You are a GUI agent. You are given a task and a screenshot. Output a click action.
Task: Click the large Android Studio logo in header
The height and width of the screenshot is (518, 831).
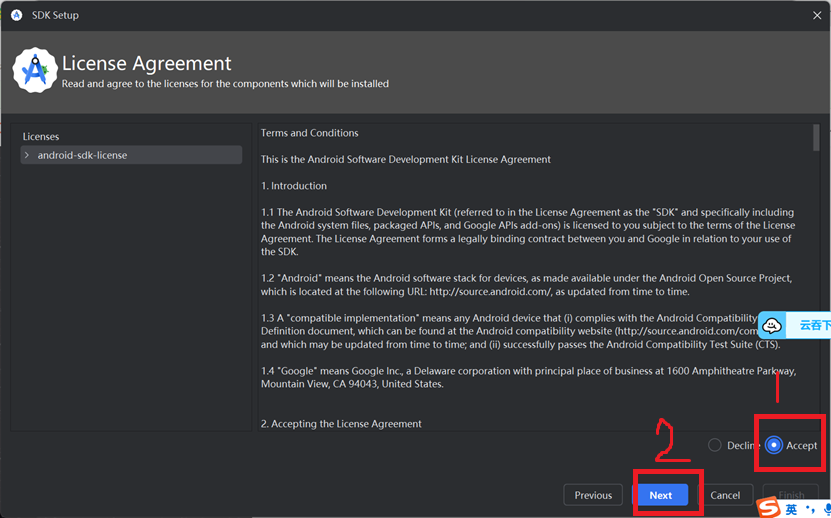34,70
